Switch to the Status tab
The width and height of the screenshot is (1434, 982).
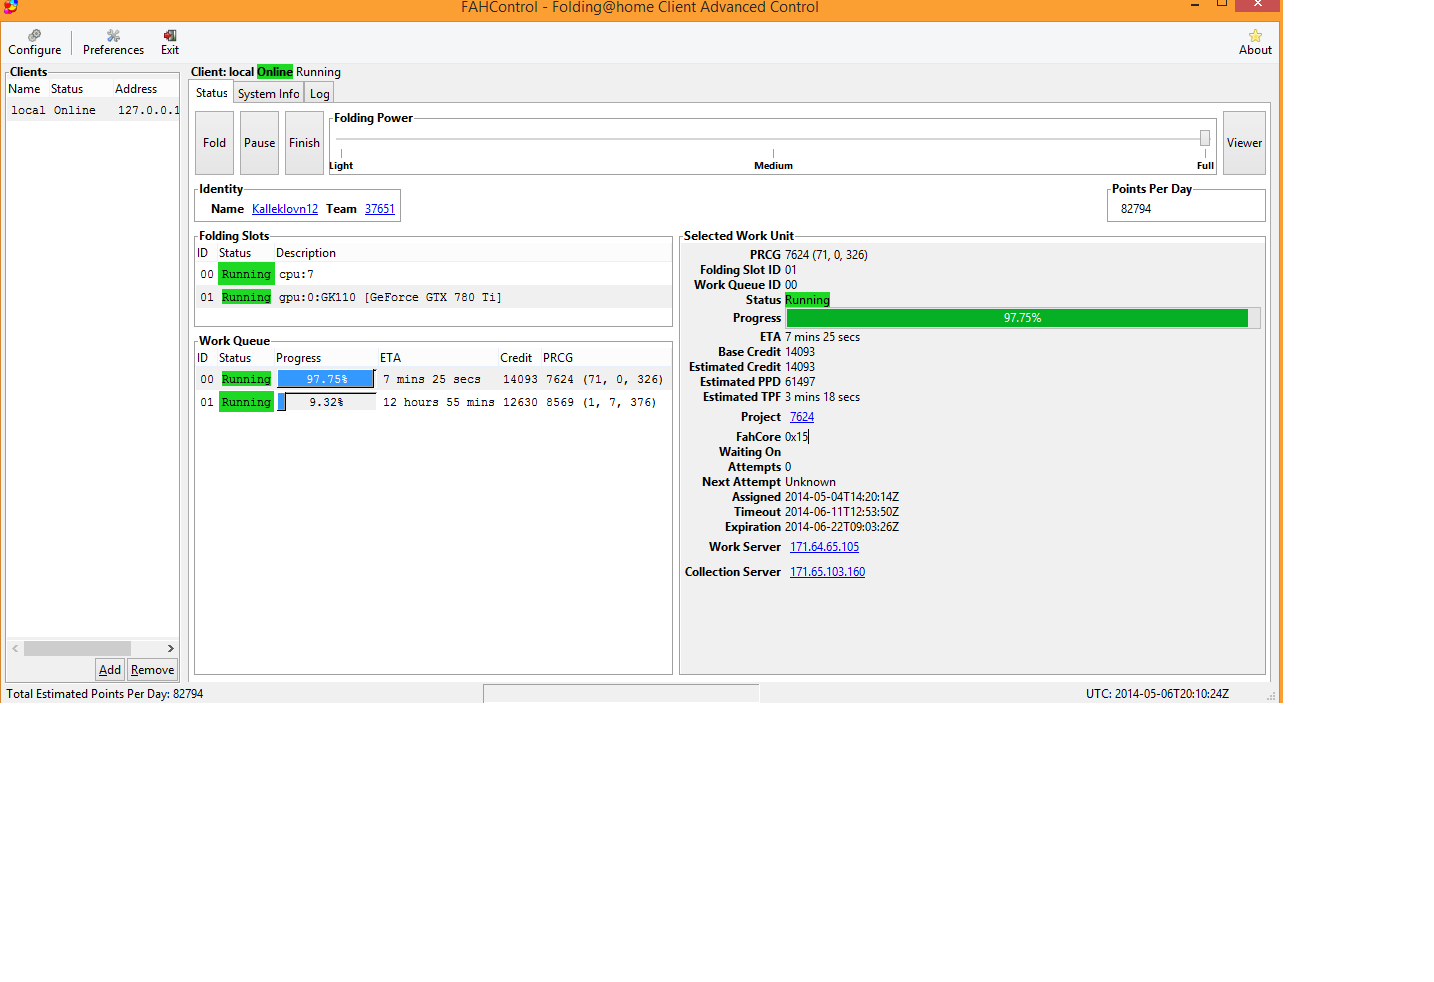[x=211, y=93]
